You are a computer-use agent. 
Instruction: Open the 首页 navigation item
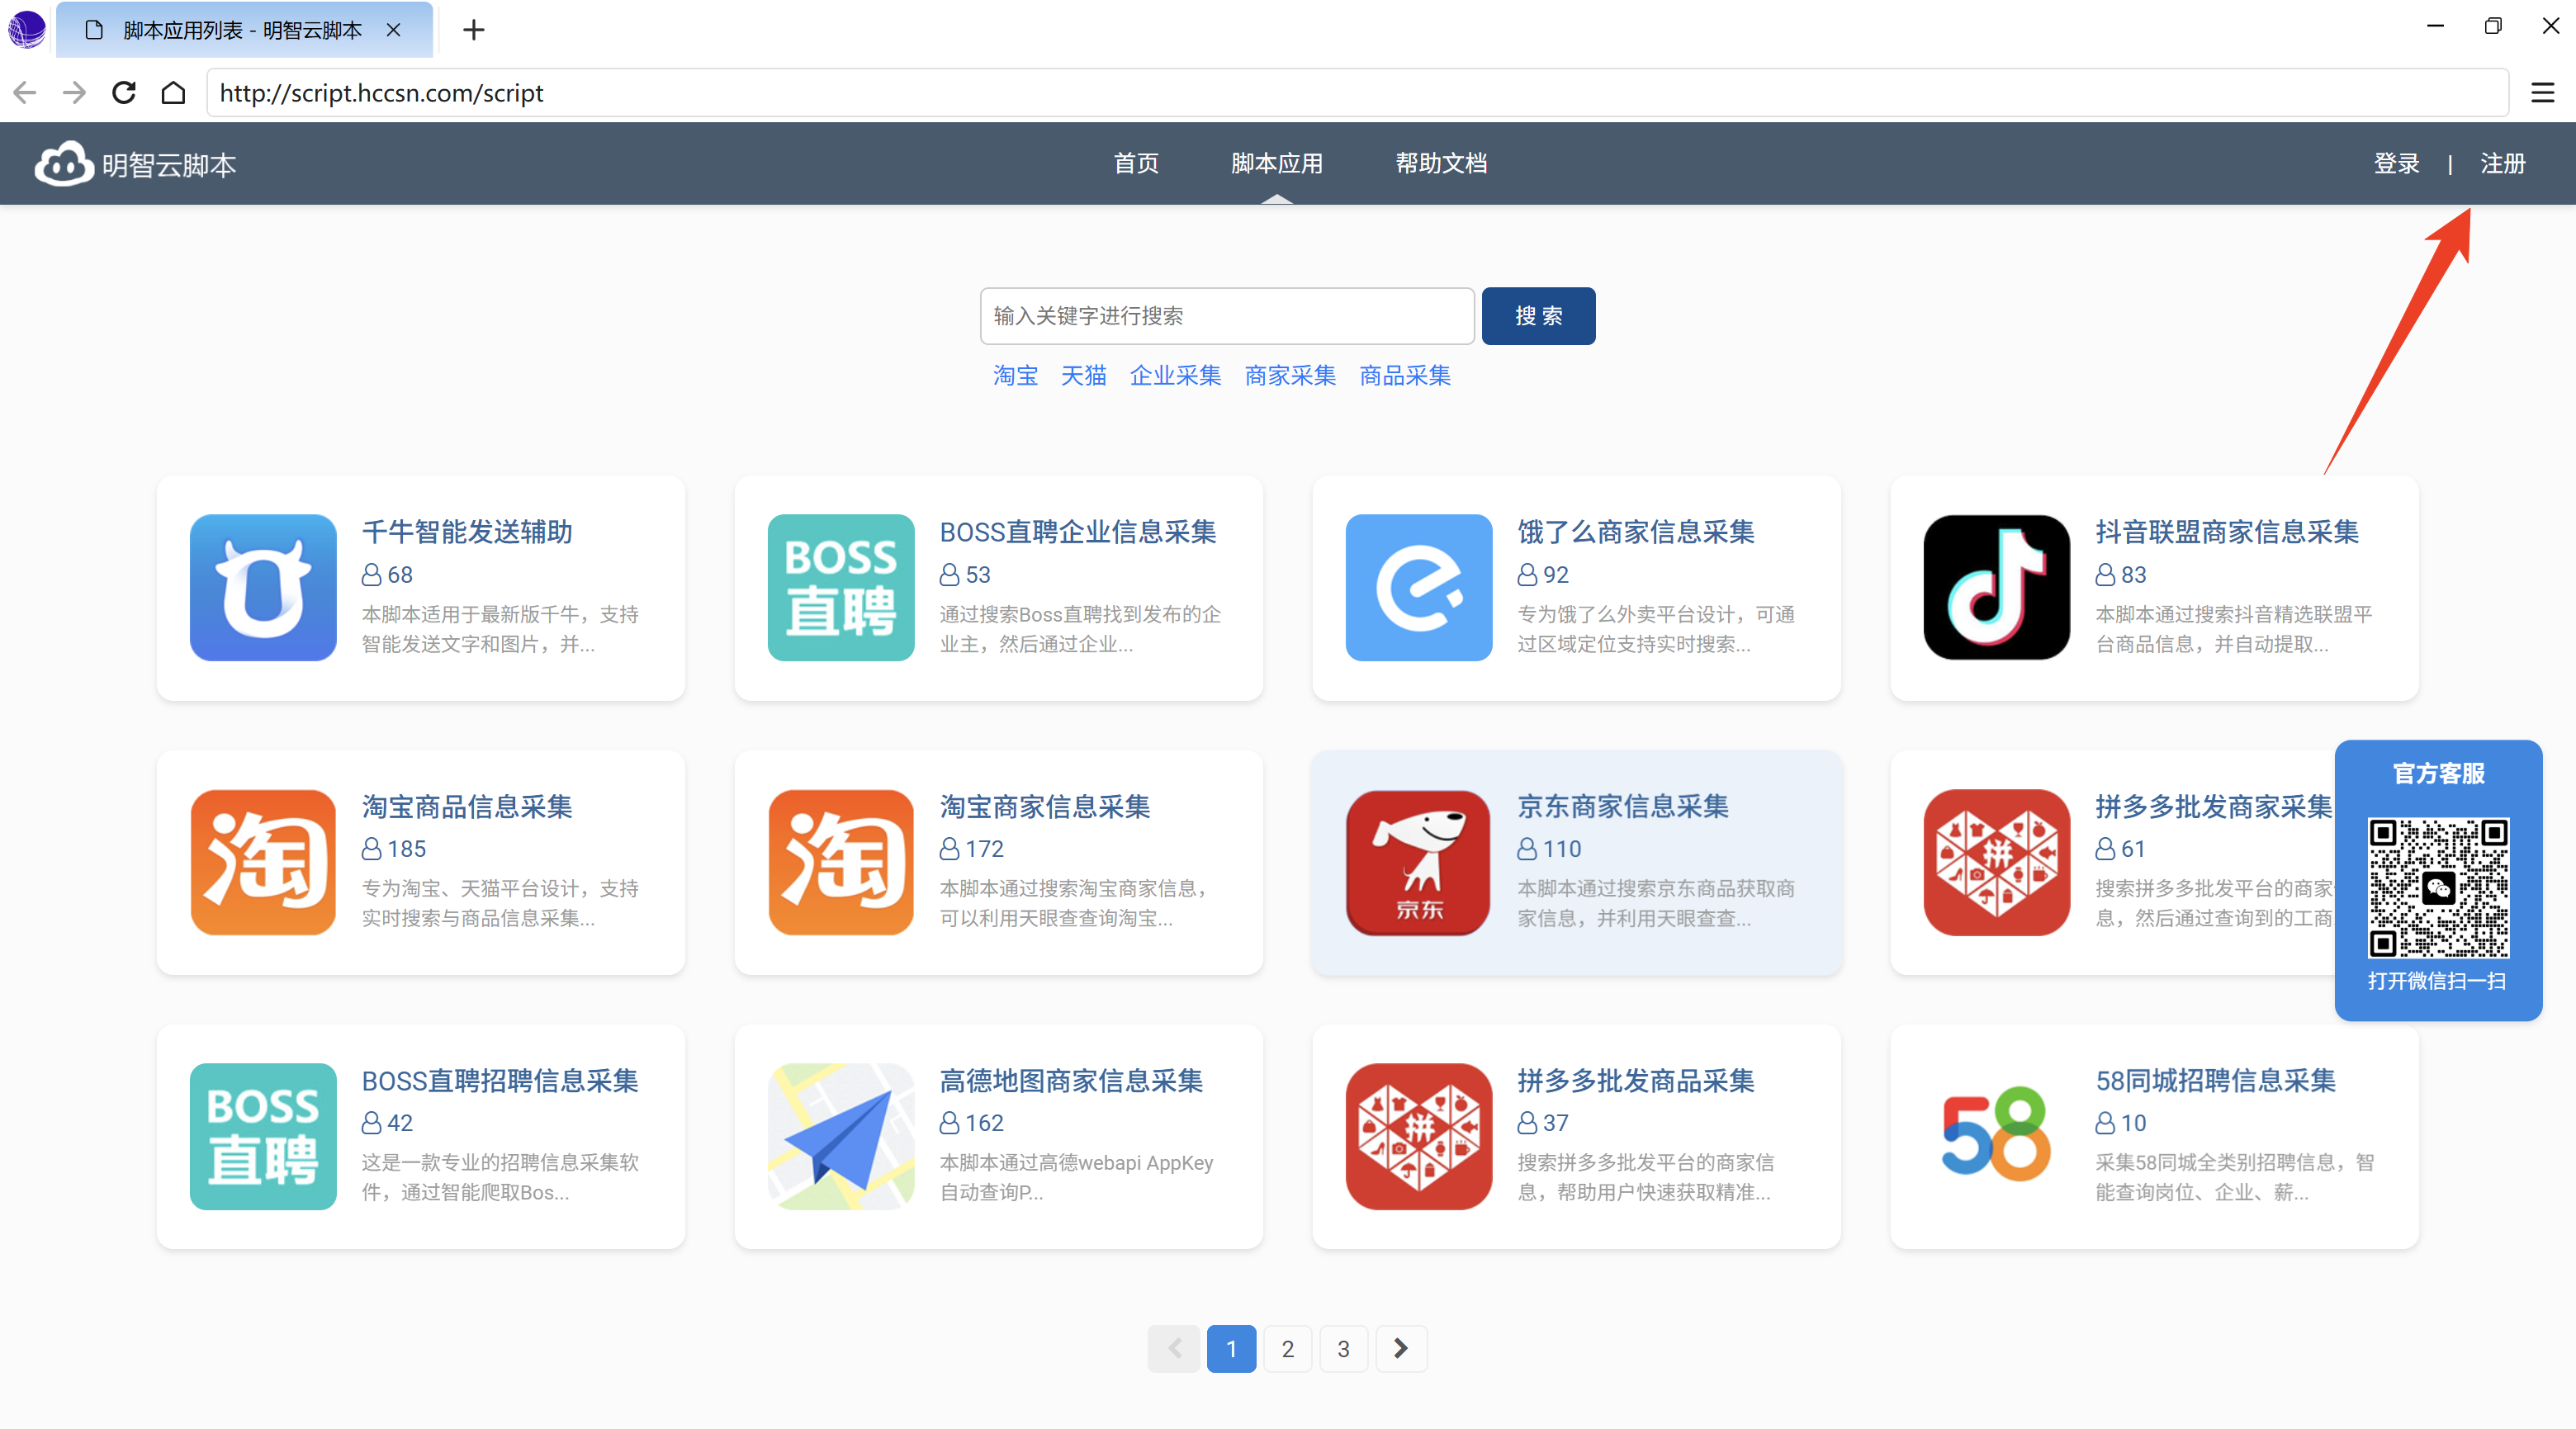[x=1137, y=163]
